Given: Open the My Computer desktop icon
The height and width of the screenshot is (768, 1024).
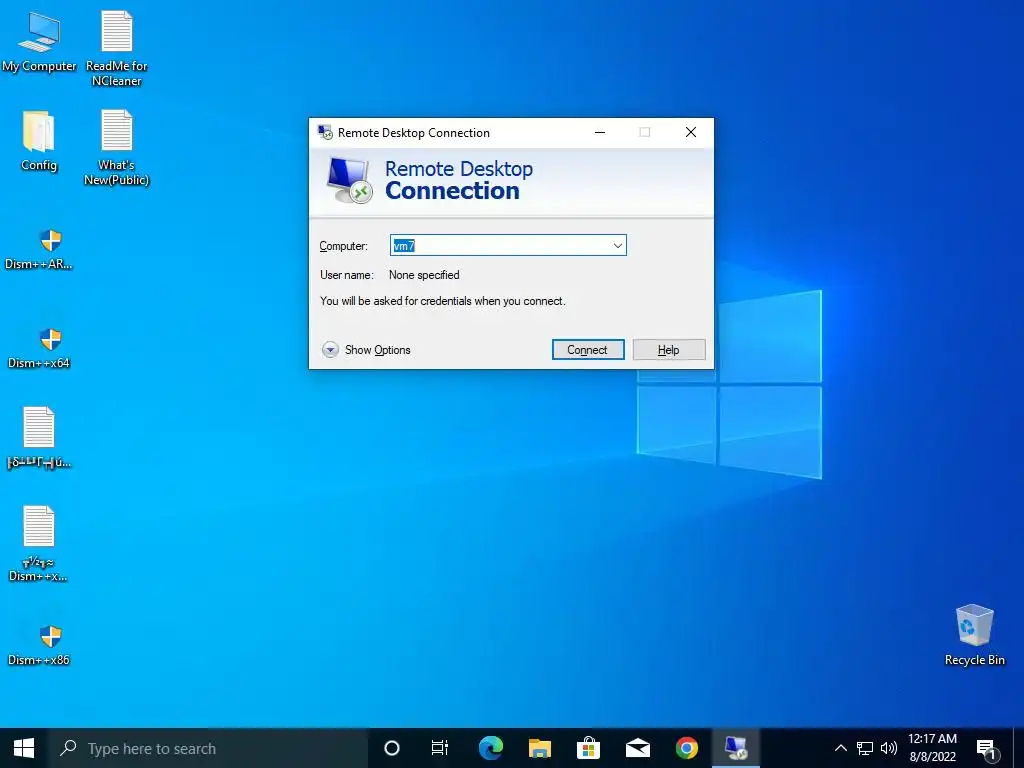Looking at the screenshot, I should click(39, 42).
